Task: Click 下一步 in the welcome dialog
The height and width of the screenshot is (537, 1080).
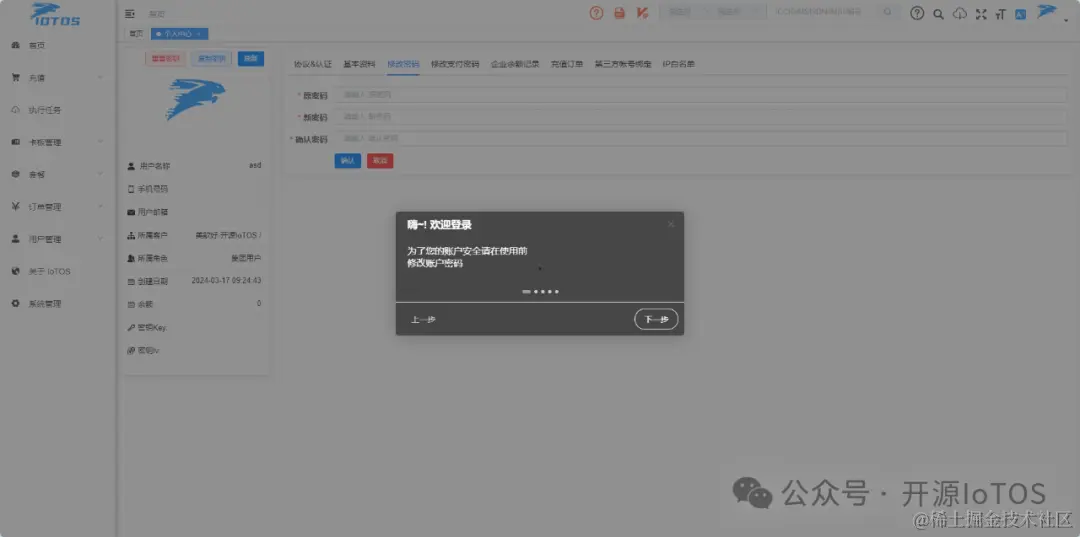Action: point(656,319)
